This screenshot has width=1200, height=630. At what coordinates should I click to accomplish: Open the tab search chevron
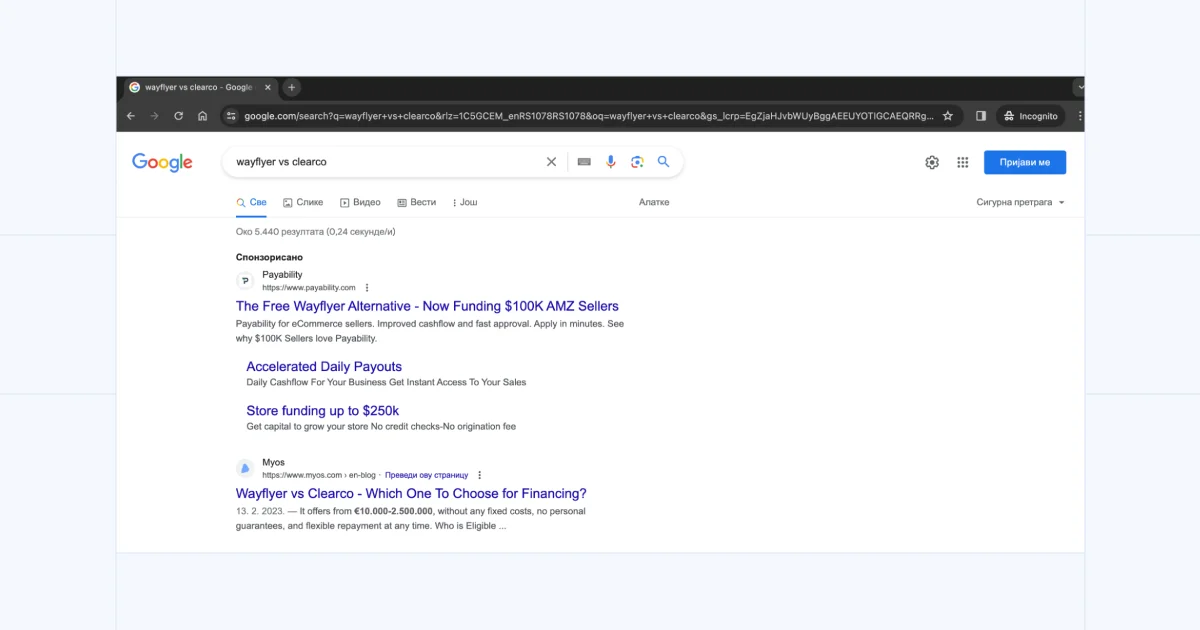point(1080,87)
